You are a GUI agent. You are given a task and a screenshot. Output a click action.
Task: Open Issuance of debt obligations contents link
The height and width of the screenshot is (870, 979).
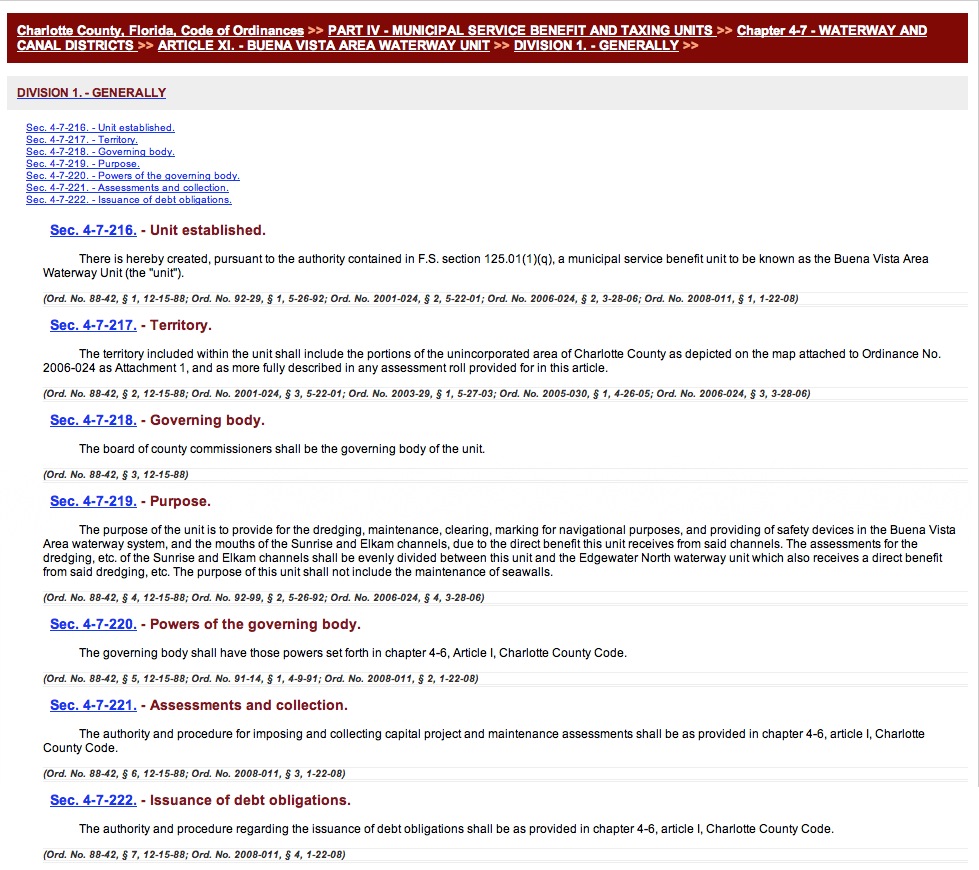(x=129, y=200)
